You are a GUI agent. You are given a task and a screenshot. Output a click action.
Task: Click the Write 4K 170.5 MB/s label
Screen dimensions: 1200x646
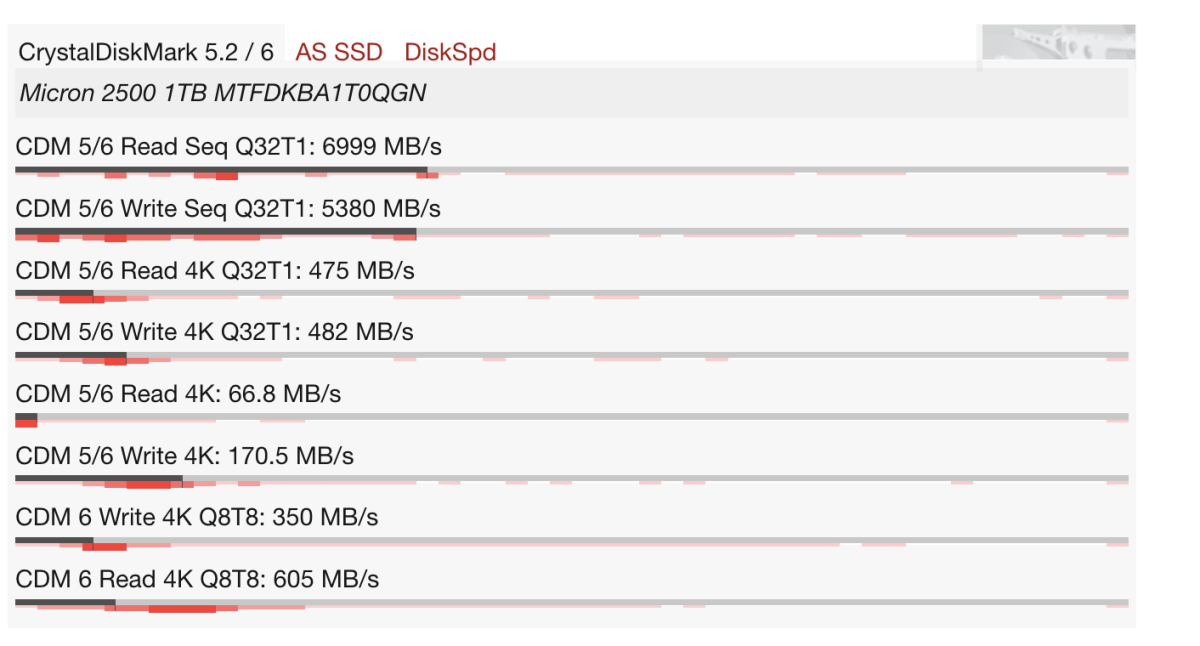click(x=185, y=456)
